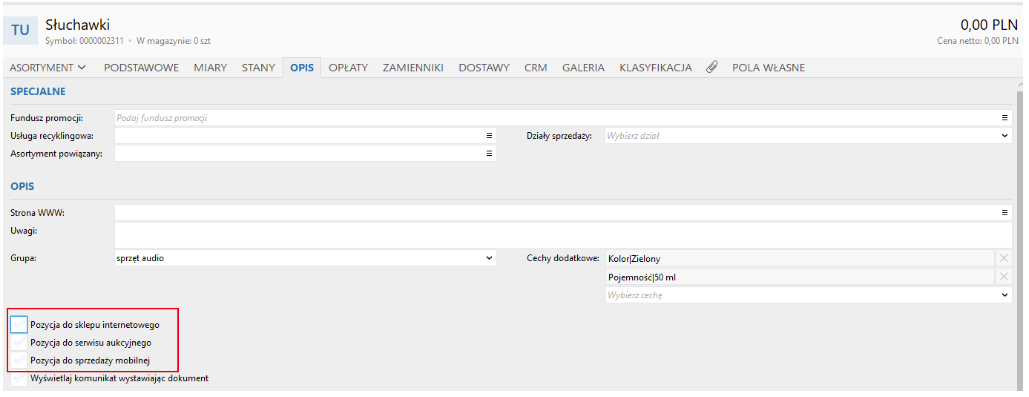
Task: Toggle Wyświetlaj komunikat wystawiając dokument checkbox
Action: click(x=20, y=378)
